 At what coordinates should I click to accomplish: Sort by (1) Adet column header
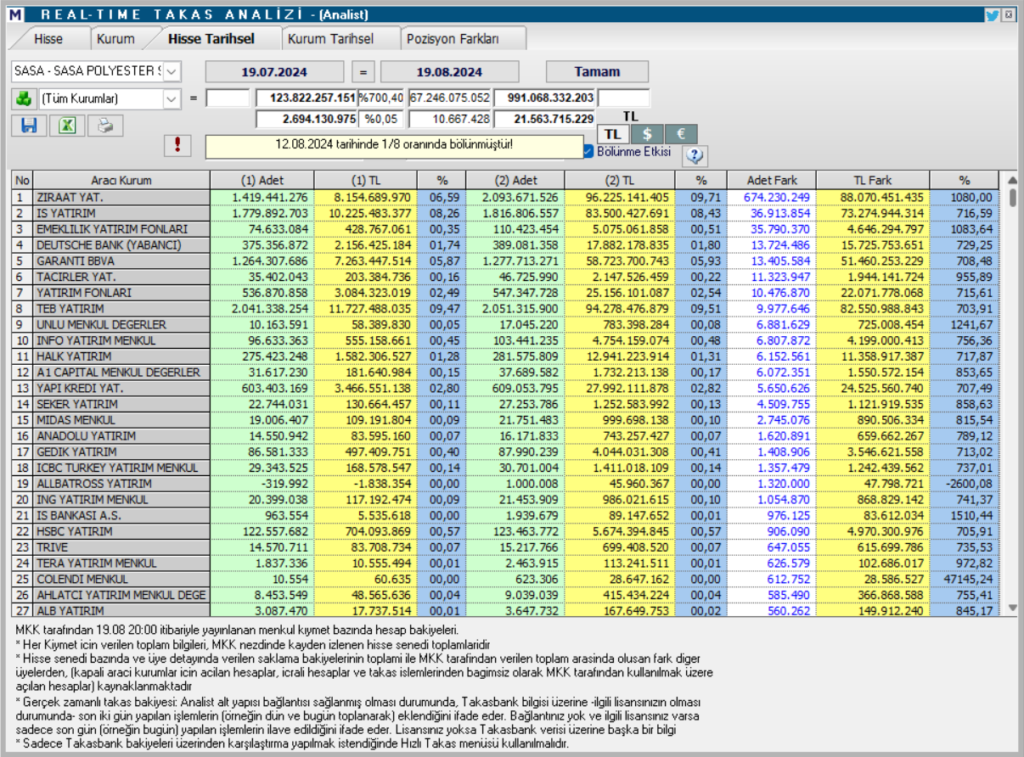[263, 180]
